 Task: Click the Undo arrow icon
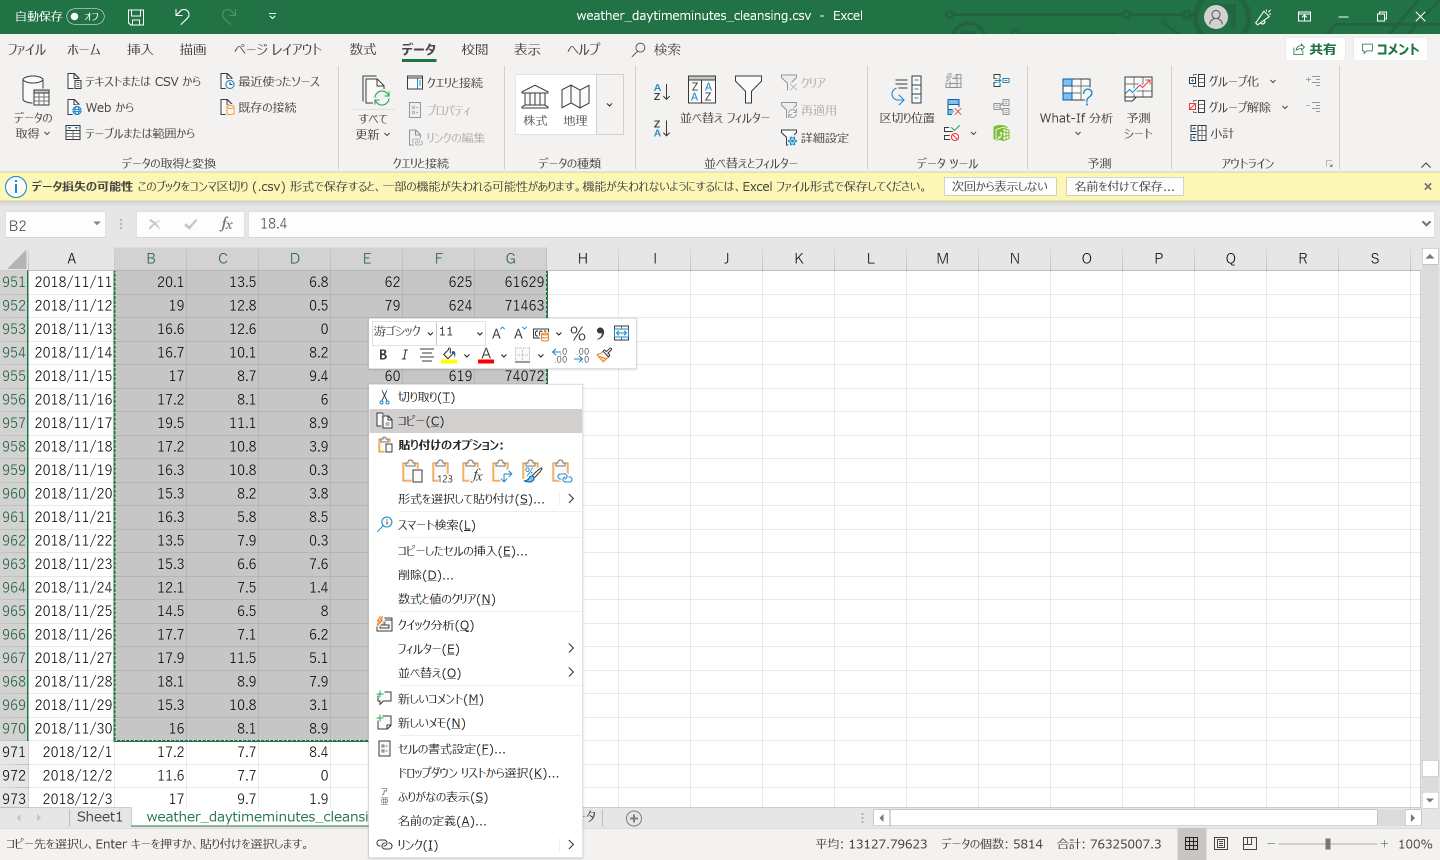tap(182, 16)
